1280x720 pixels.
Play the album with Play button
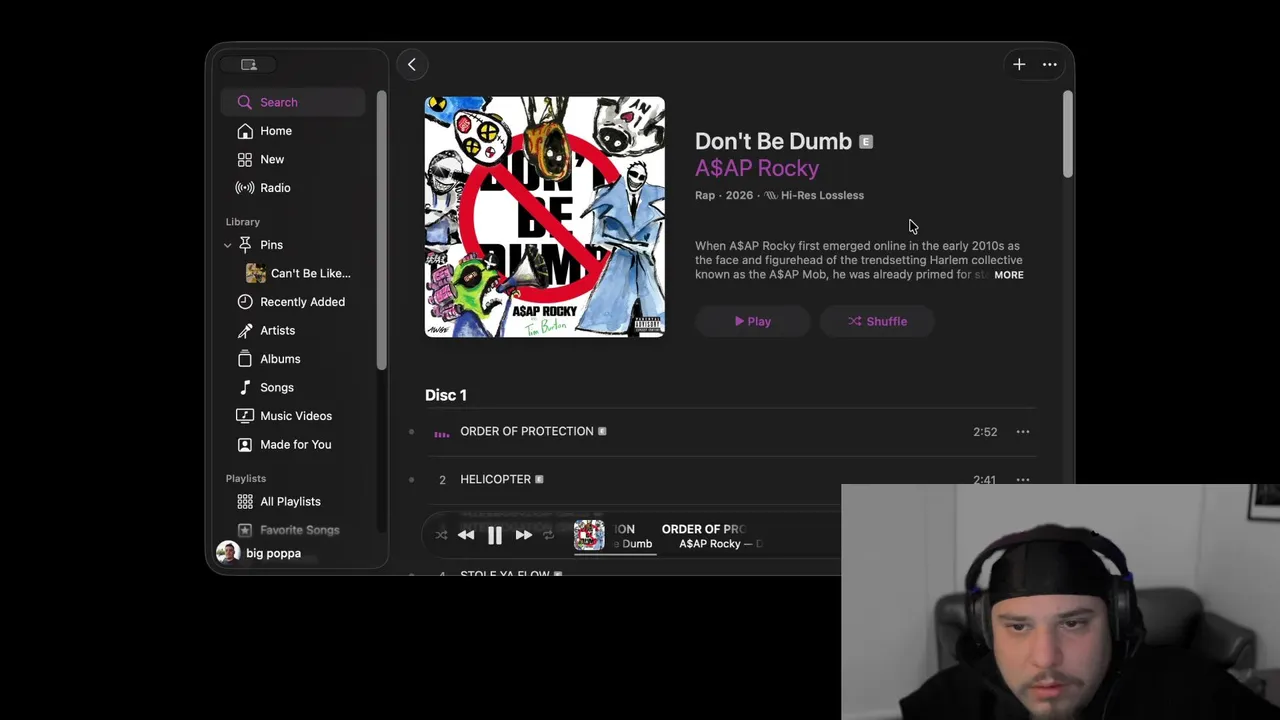coord(753,321)
